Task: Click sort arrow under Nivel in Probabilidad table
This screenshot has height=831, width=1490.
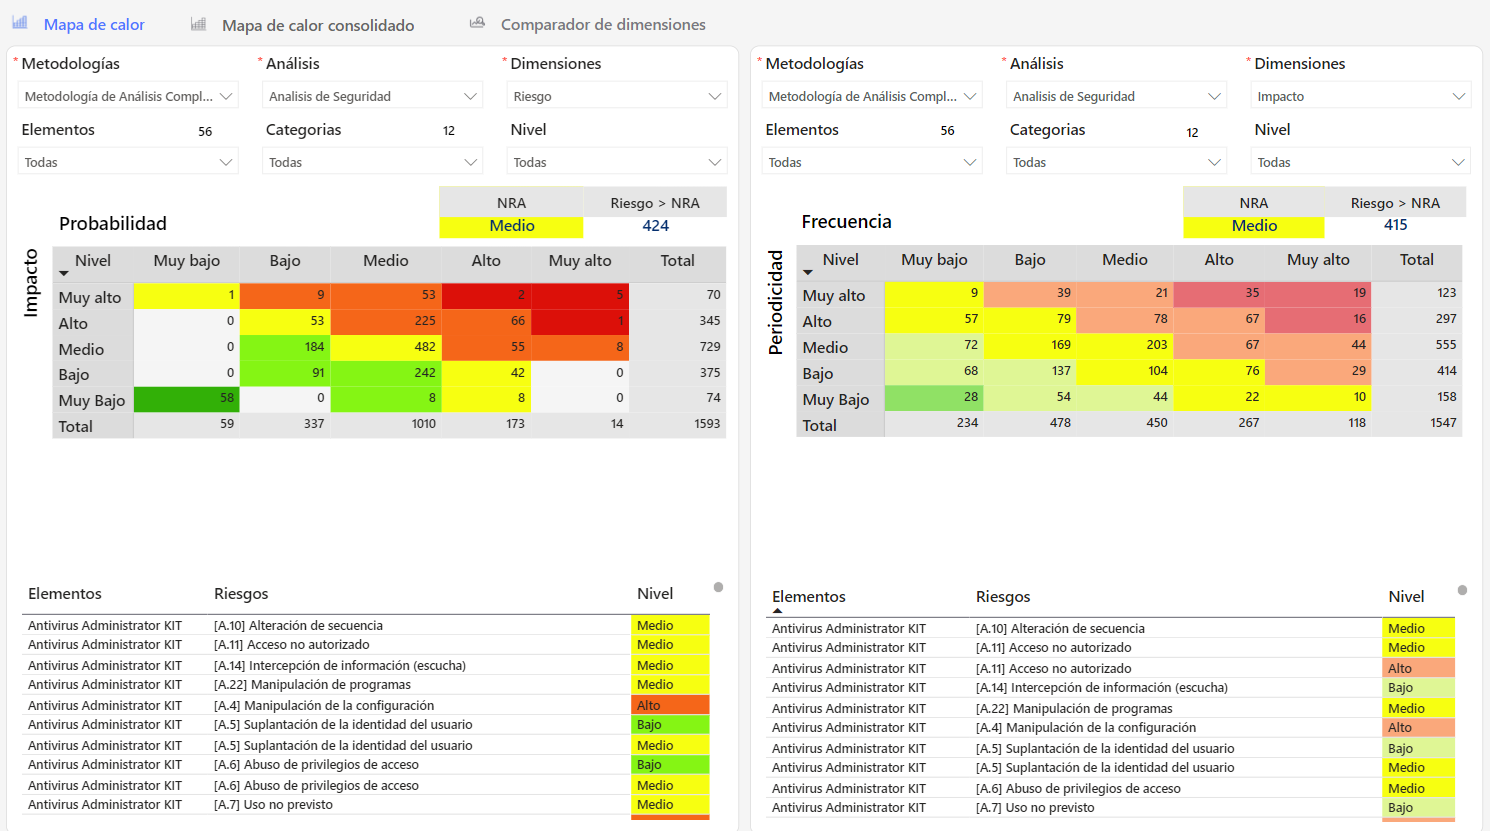Action: click(64, 274)
